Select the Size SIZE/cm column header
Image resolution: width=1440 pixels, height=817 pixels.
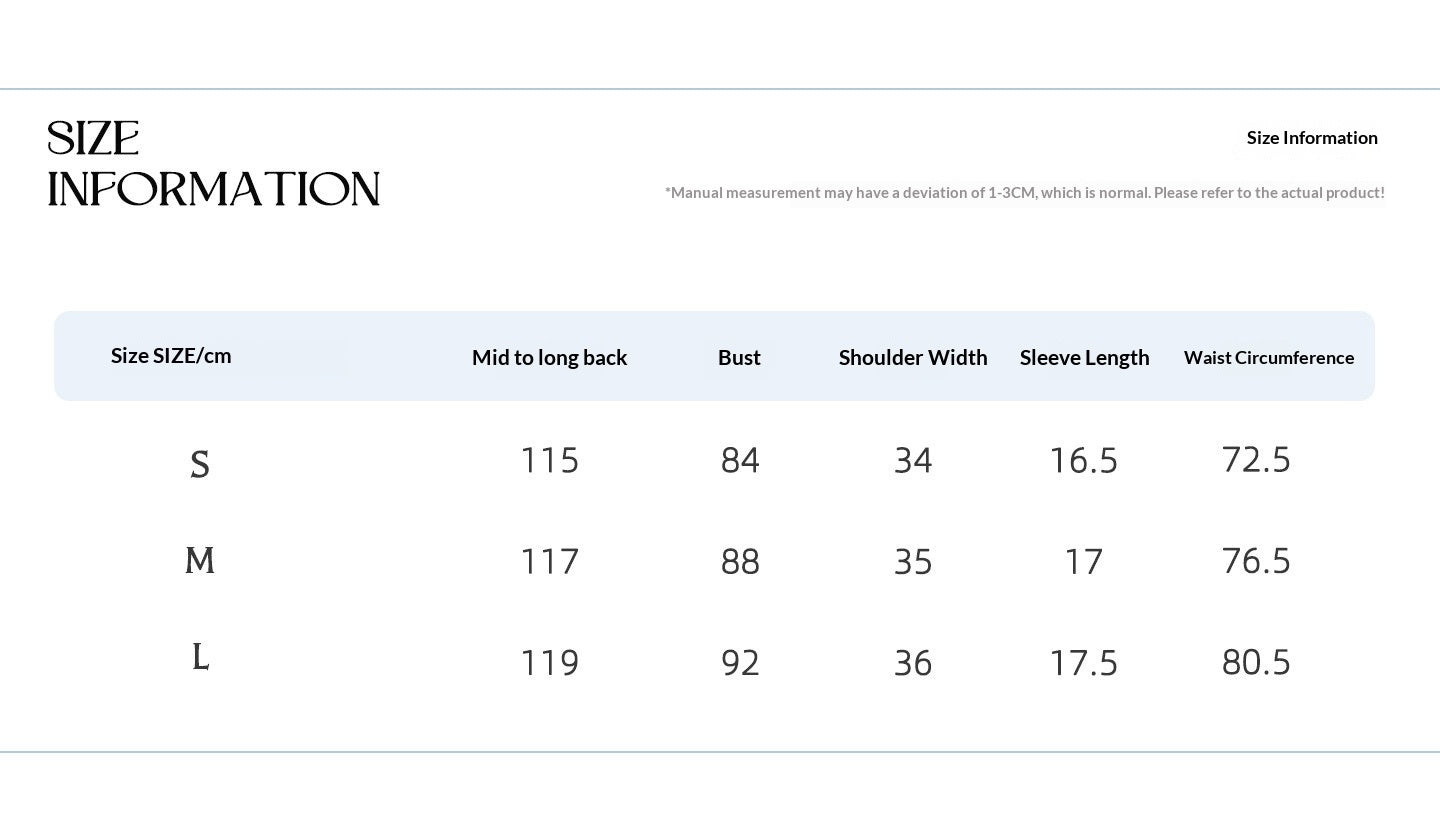pos(171,356)
